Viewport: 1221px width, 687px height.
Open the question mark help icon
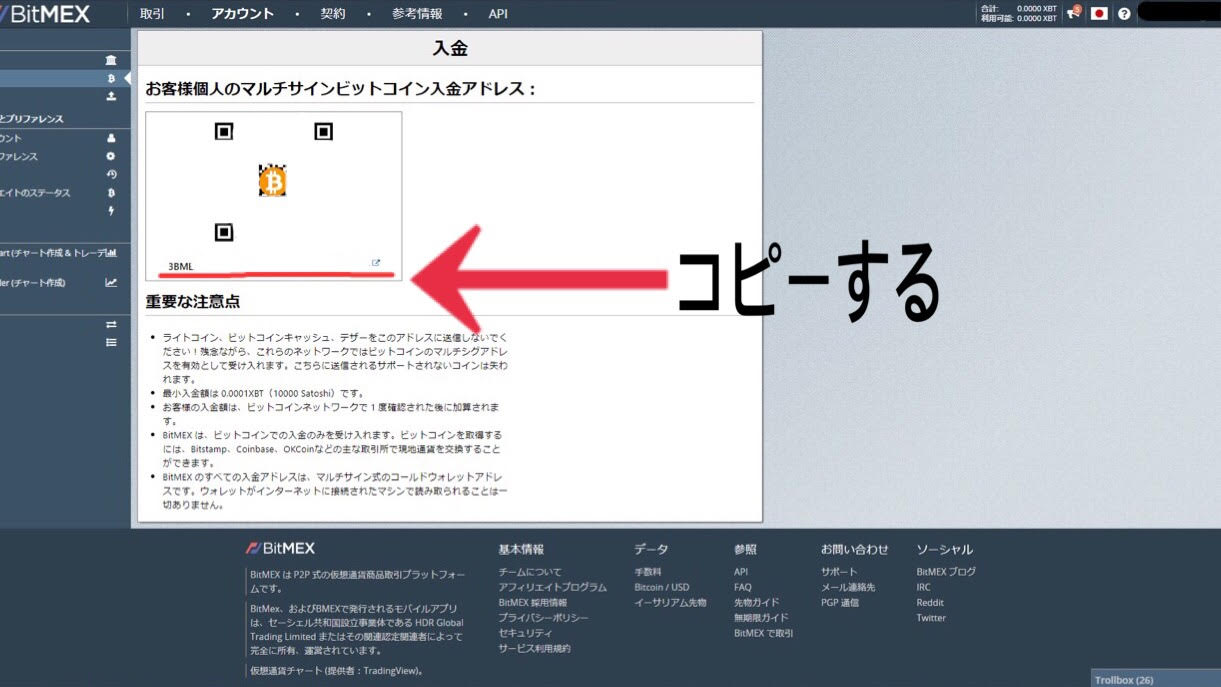coord(1124,14)
